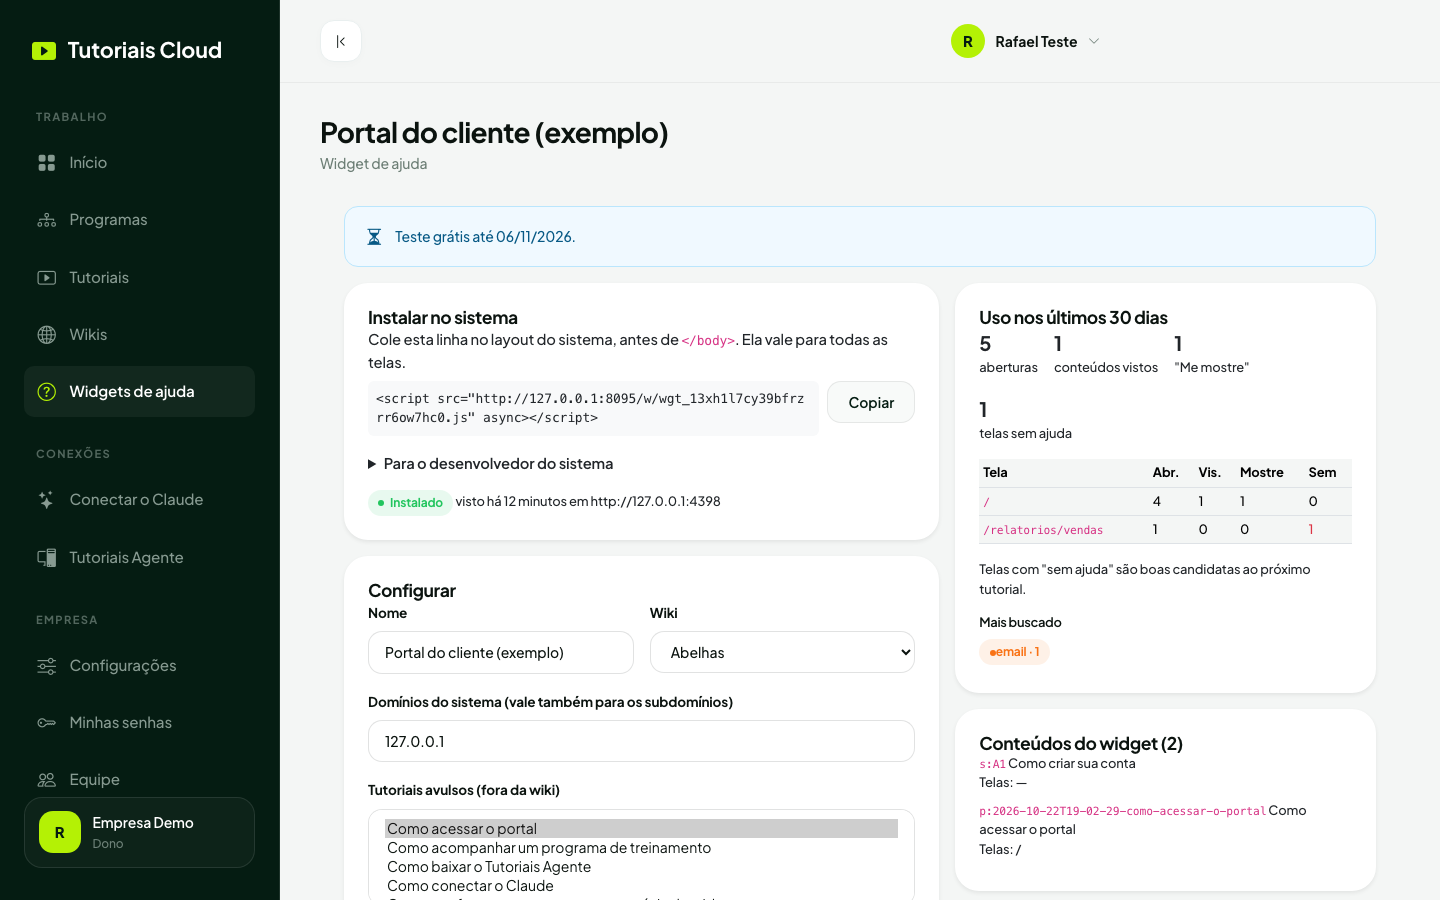The width and height of the screenshot is (1440, 900).
Task: Click the Teste grátis até 06/11/2026 text
Action: pyautogui.click(x=485, y=237)
